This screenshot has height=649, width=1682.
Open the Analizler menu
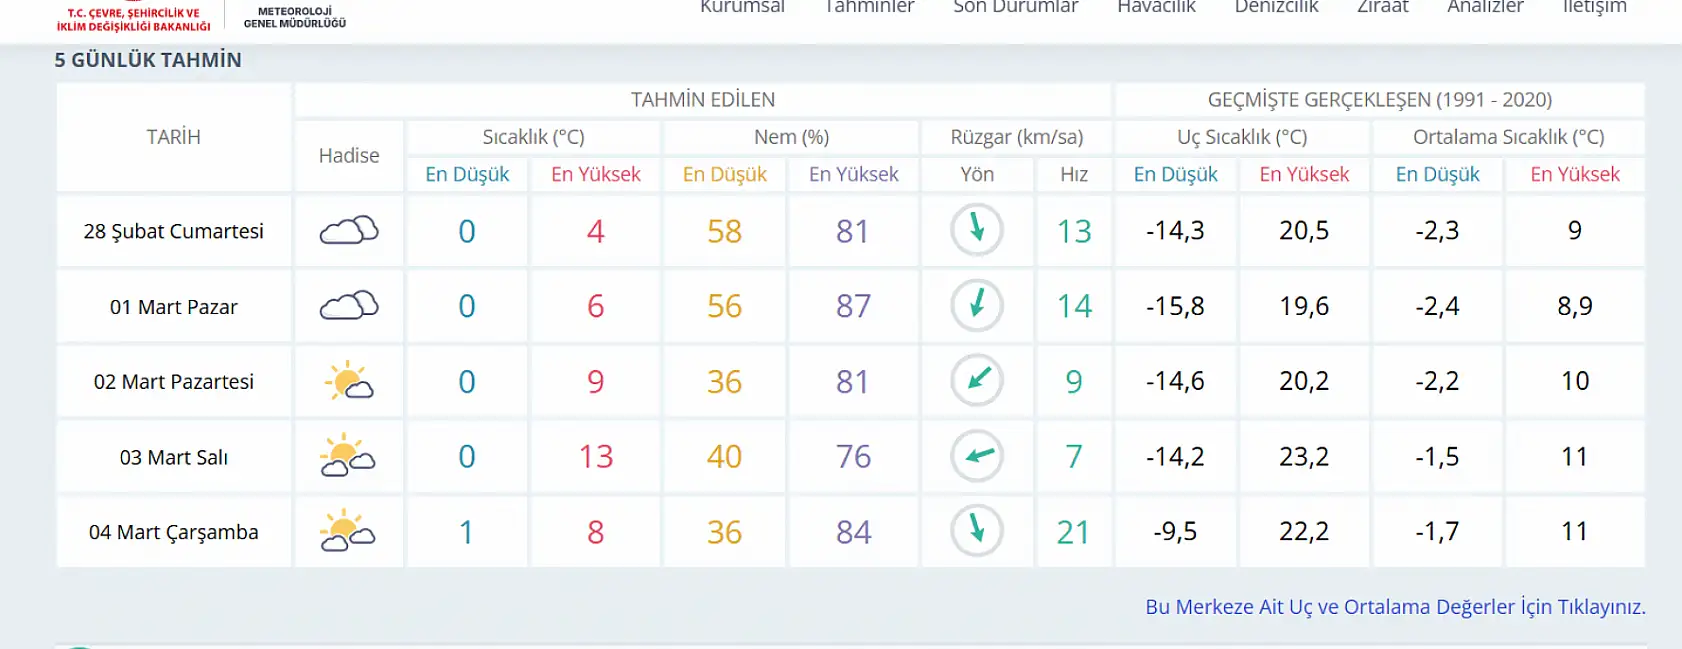1485,7
